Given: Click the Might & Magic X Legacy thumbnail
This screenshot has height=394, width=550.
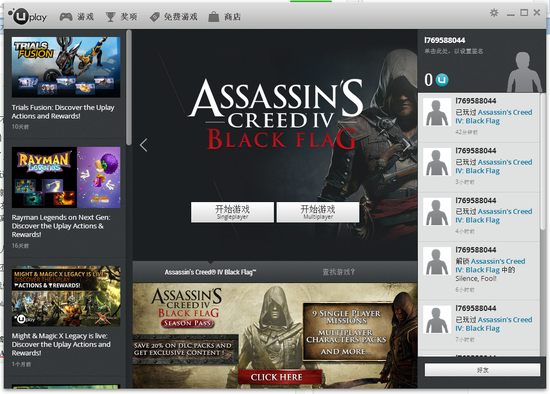Looking at the screenshot, I should point(66,297).
